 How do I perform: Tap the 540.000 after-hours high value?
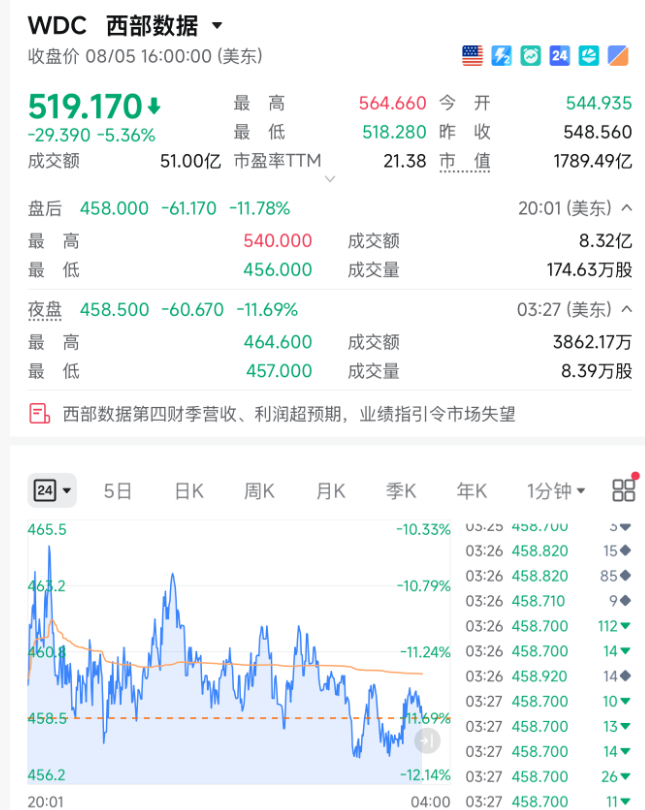coord(278,241)
